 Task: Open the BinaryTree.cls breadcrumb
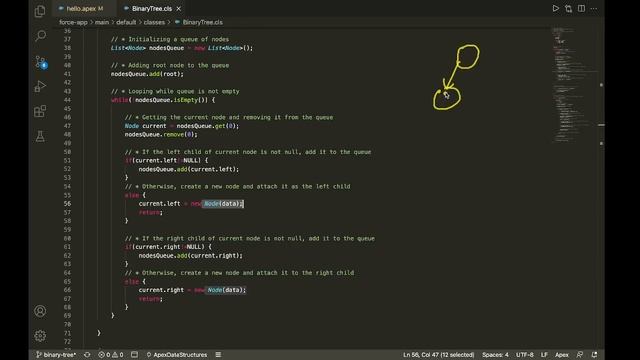pos(199,22)
